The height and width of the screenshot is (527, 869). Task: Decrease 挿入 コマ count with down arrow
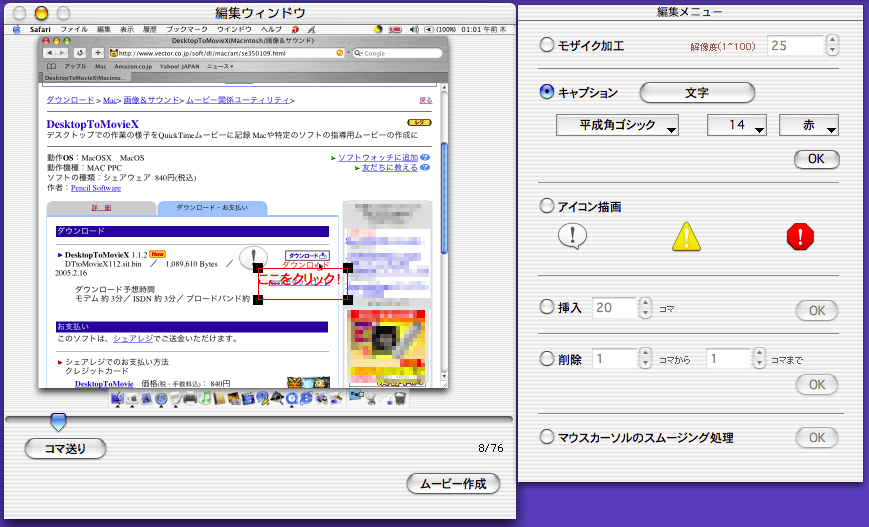coord(645,313)
